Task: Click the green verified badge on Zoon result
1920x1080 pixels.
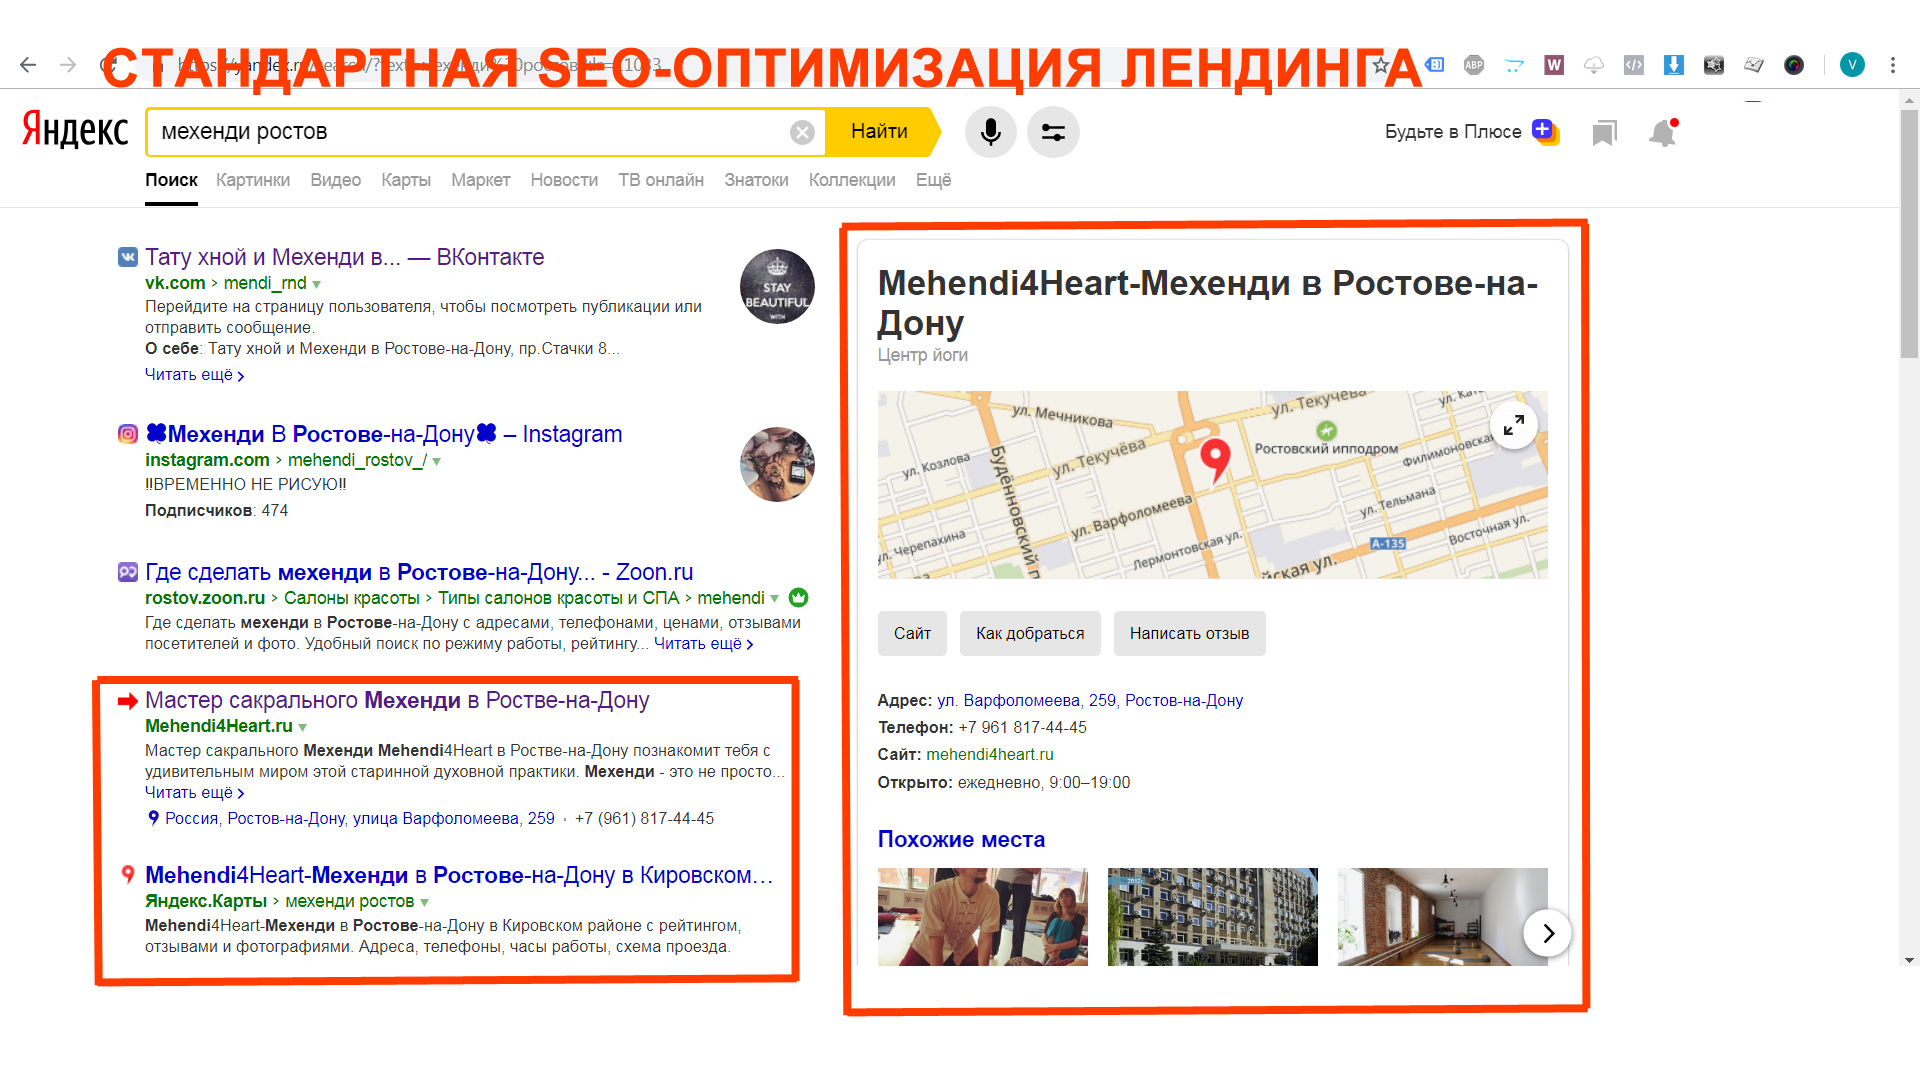Action: click(x=798, y=598)
